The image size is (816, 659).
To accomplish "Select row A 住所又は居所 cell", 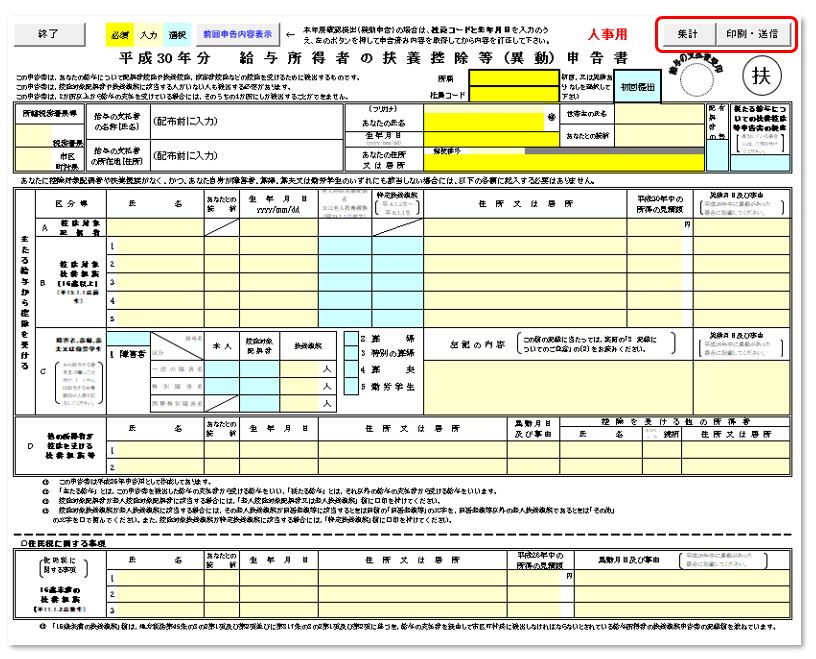I will pyautogui.click(x=526, y=228).
